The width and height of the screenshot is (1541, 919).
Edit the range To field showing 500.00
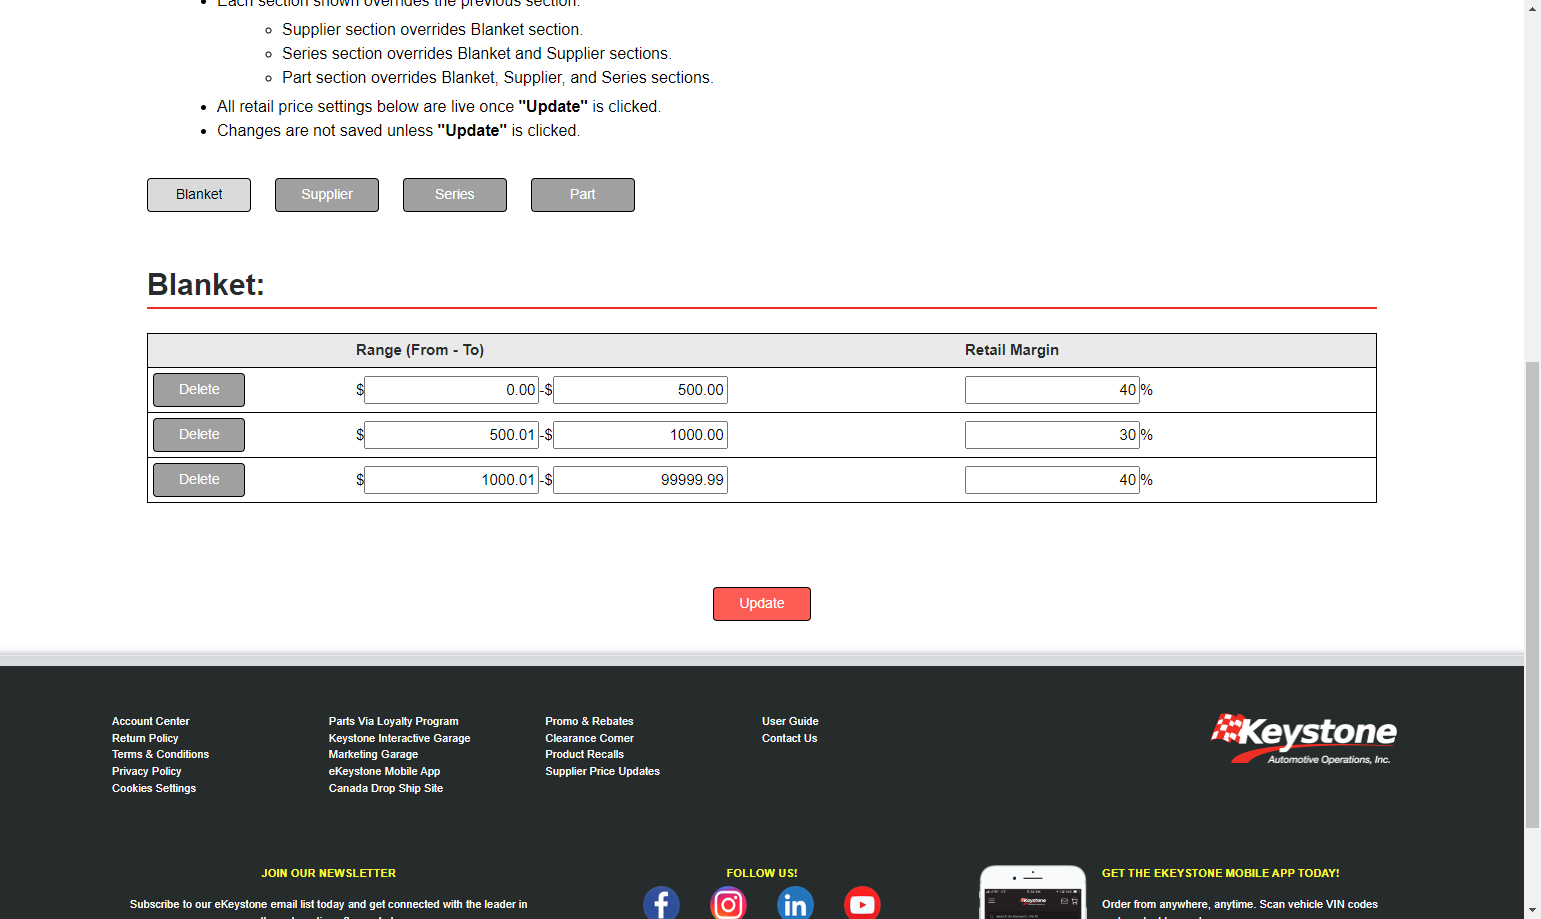pyautogui.click(x=640, y=390)
